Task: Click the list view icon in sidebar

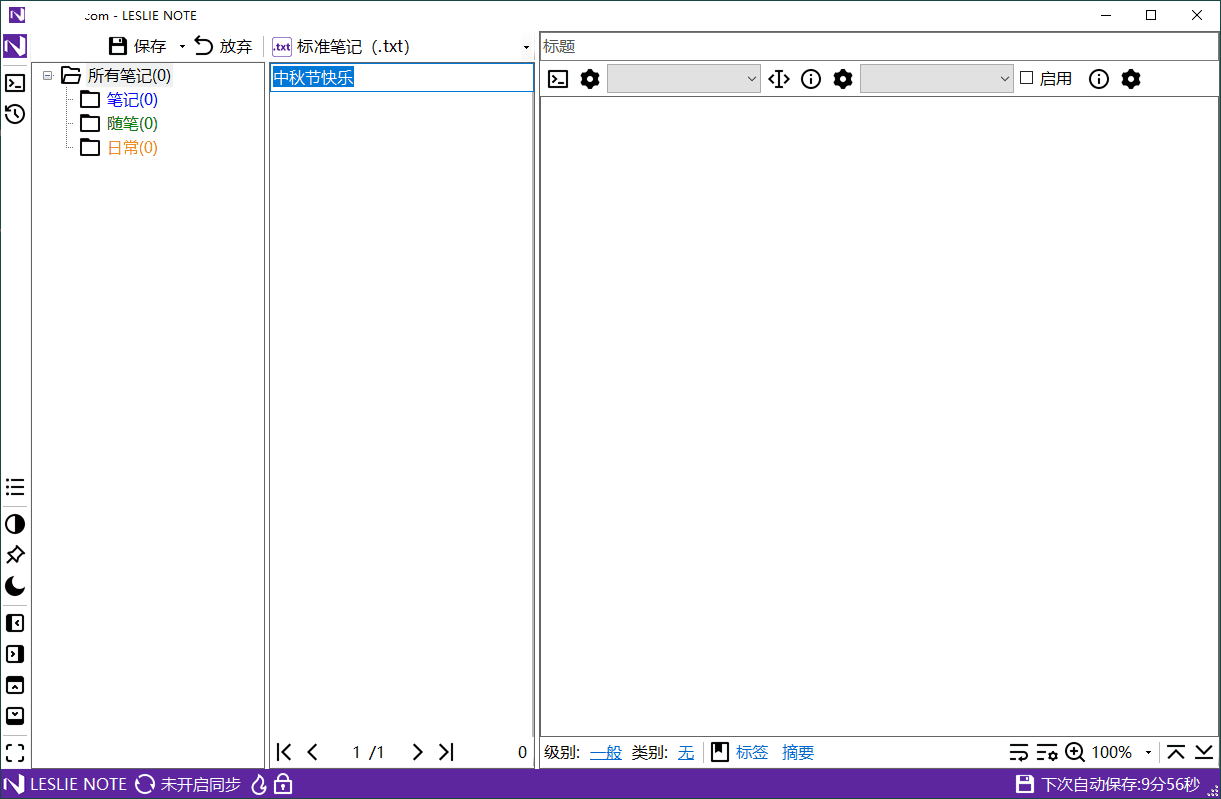Action: pos(15,487)
